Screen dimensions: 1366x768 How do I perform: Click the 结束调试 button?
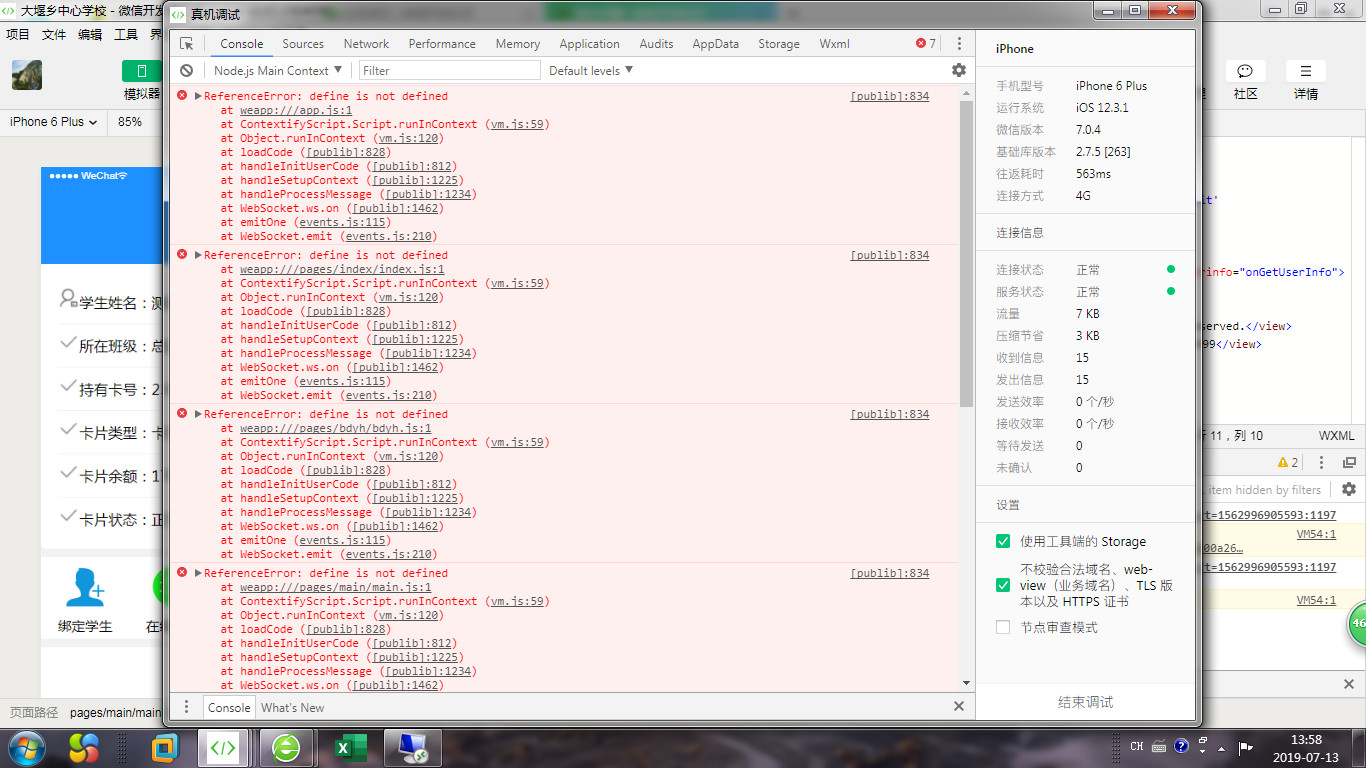click(x=1085, y=702)
